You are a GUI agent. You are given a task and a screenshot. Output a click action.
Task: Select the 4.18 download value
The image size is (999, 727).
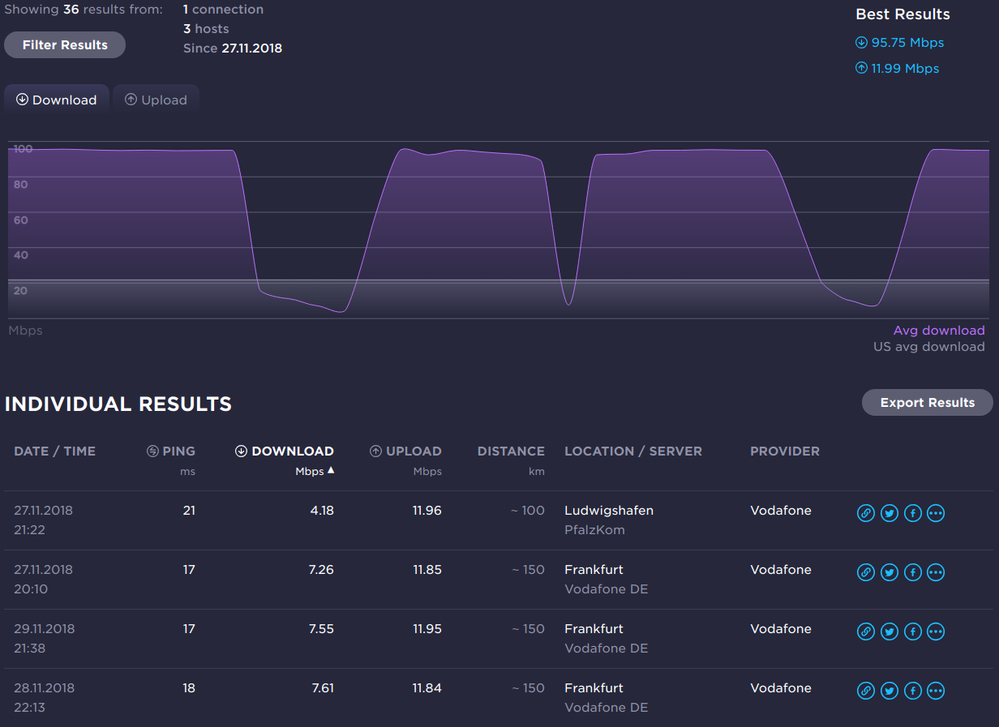click(322, 510)
